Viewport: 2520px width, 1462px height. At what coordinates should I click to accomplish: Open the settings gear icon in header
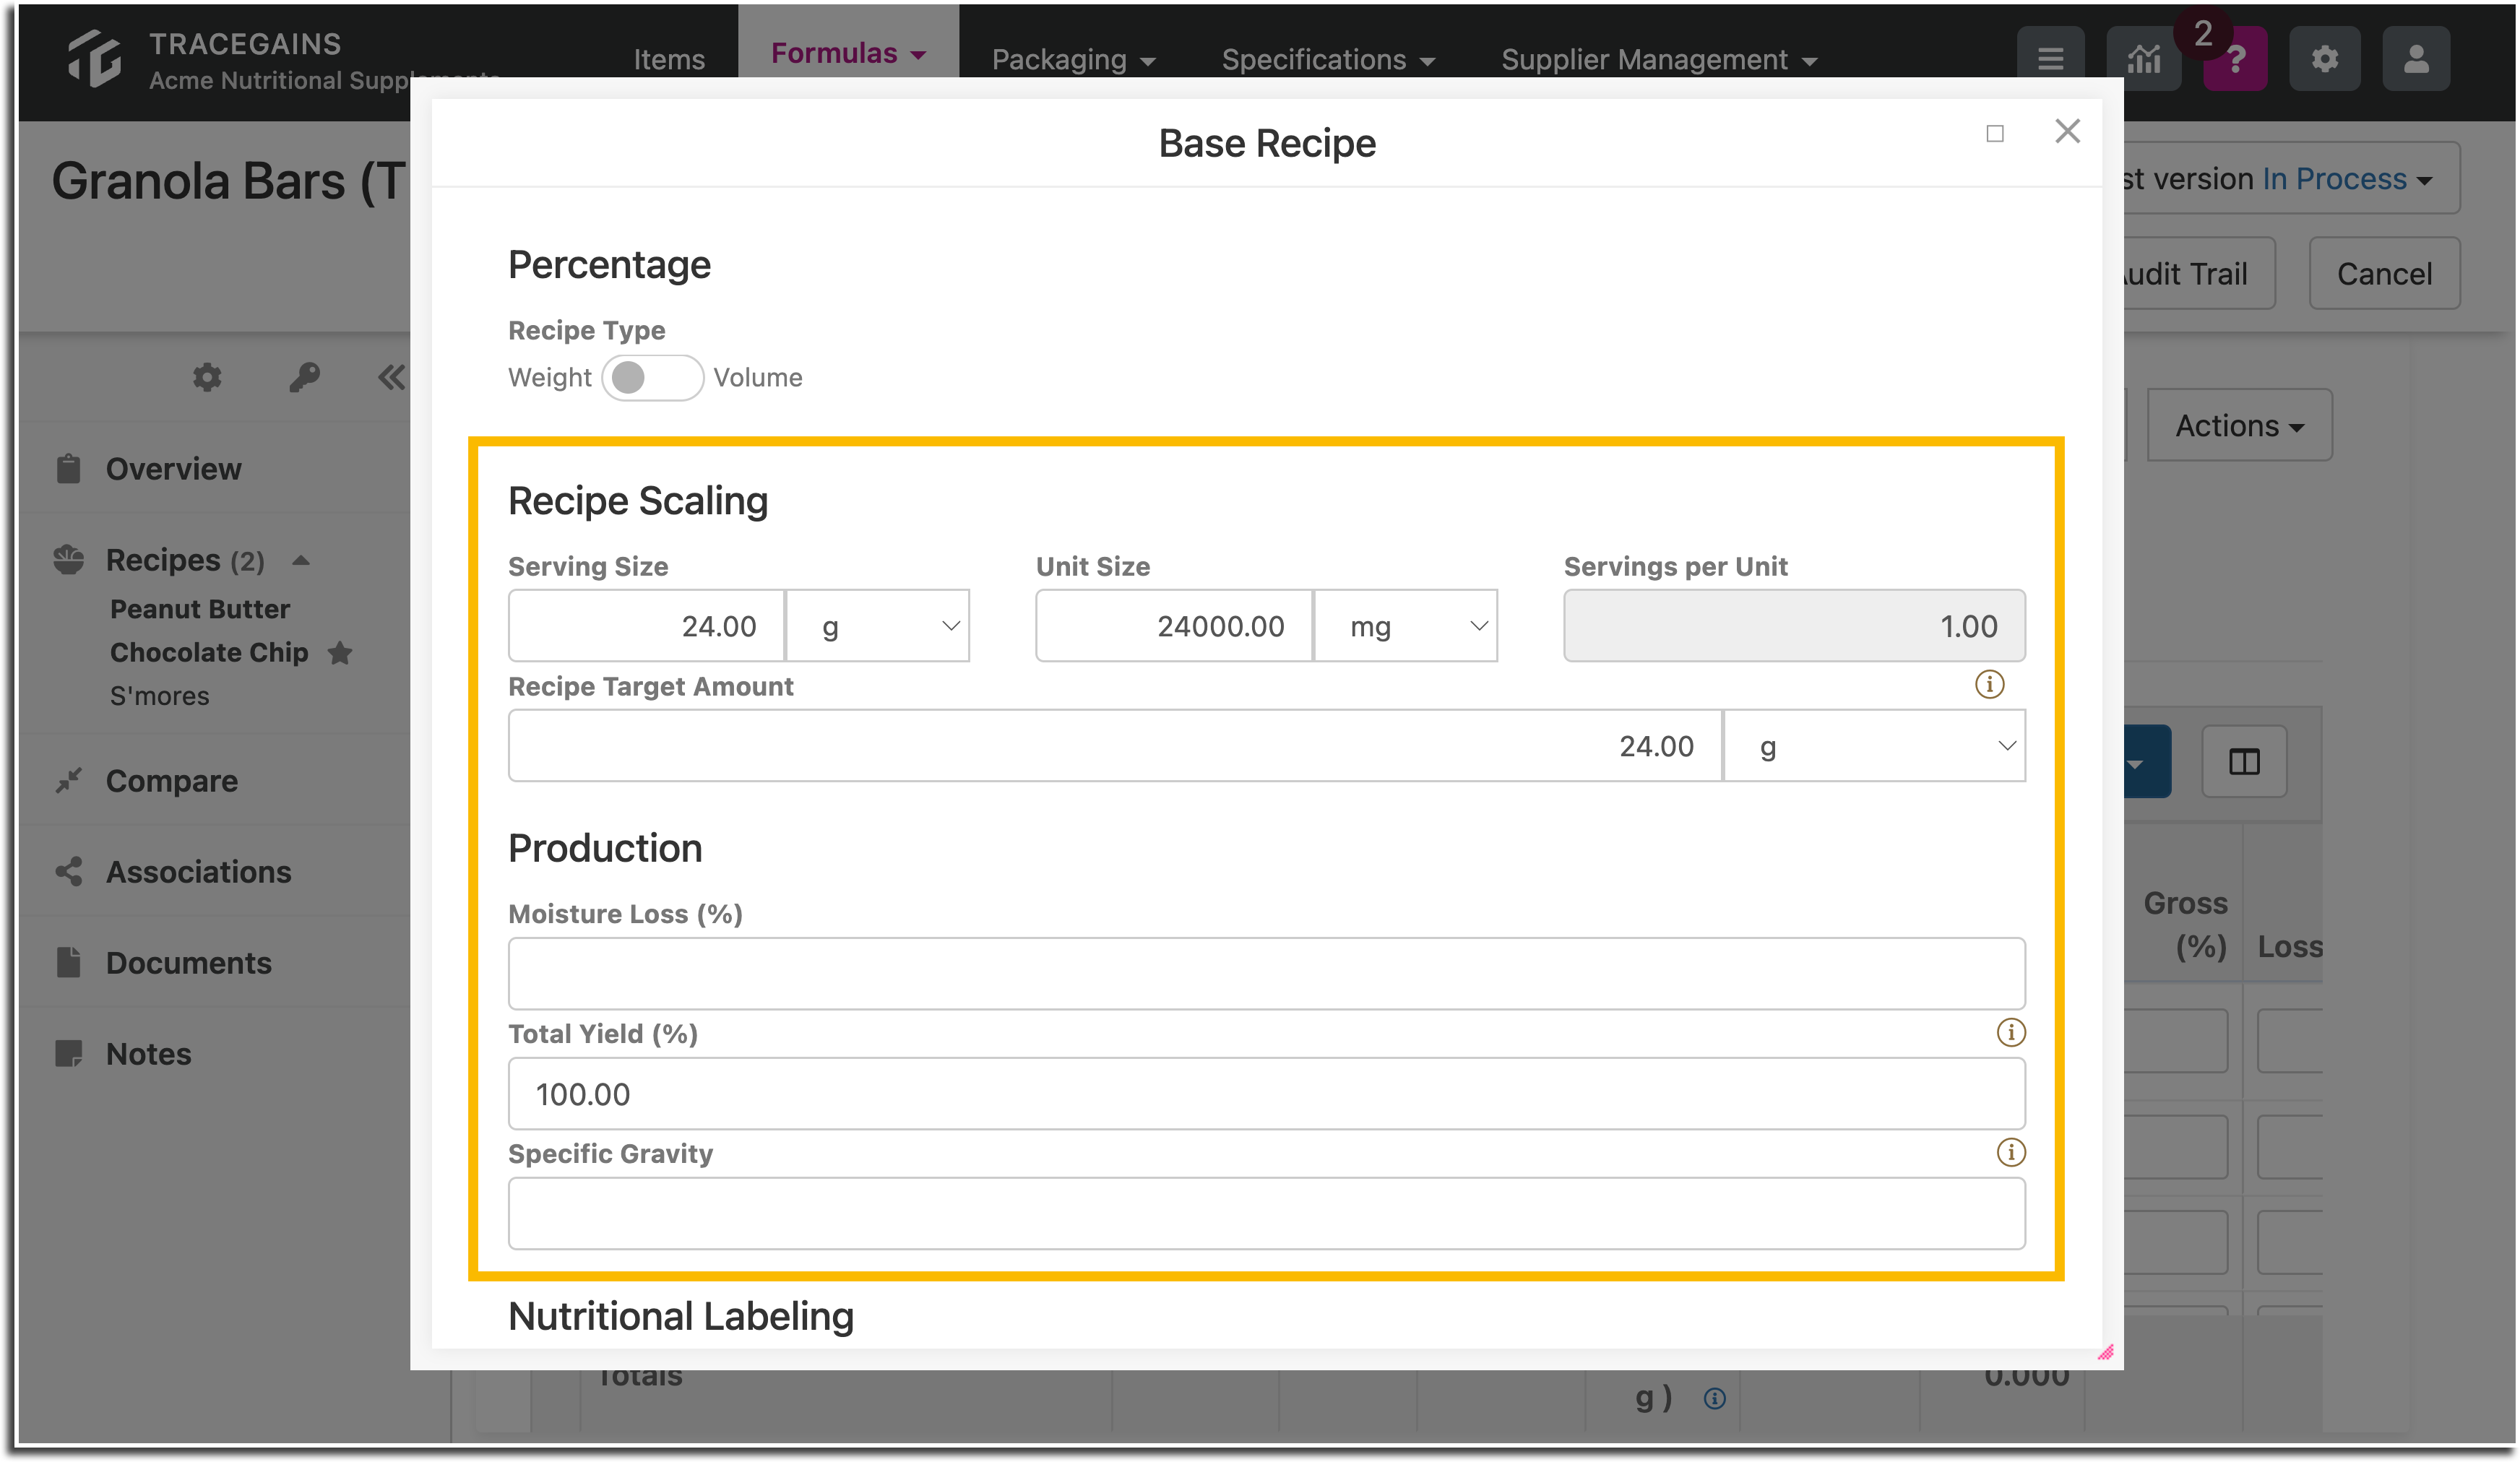pos(2324,59)
